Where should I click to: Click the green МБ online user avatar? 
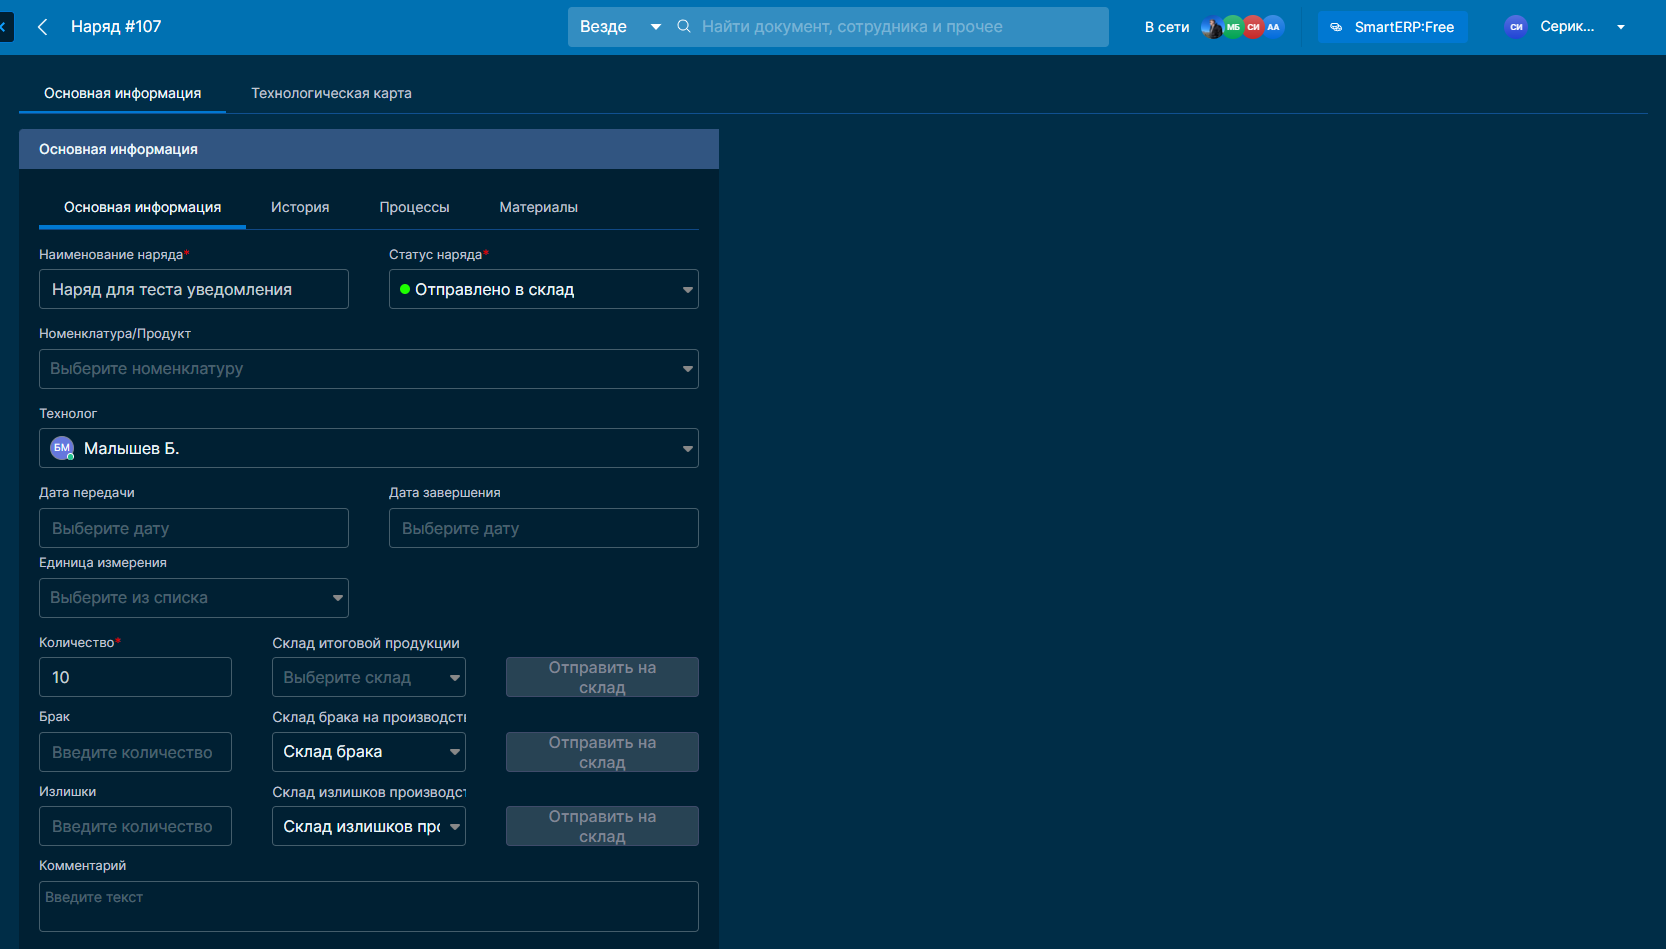coord(1233,27)
